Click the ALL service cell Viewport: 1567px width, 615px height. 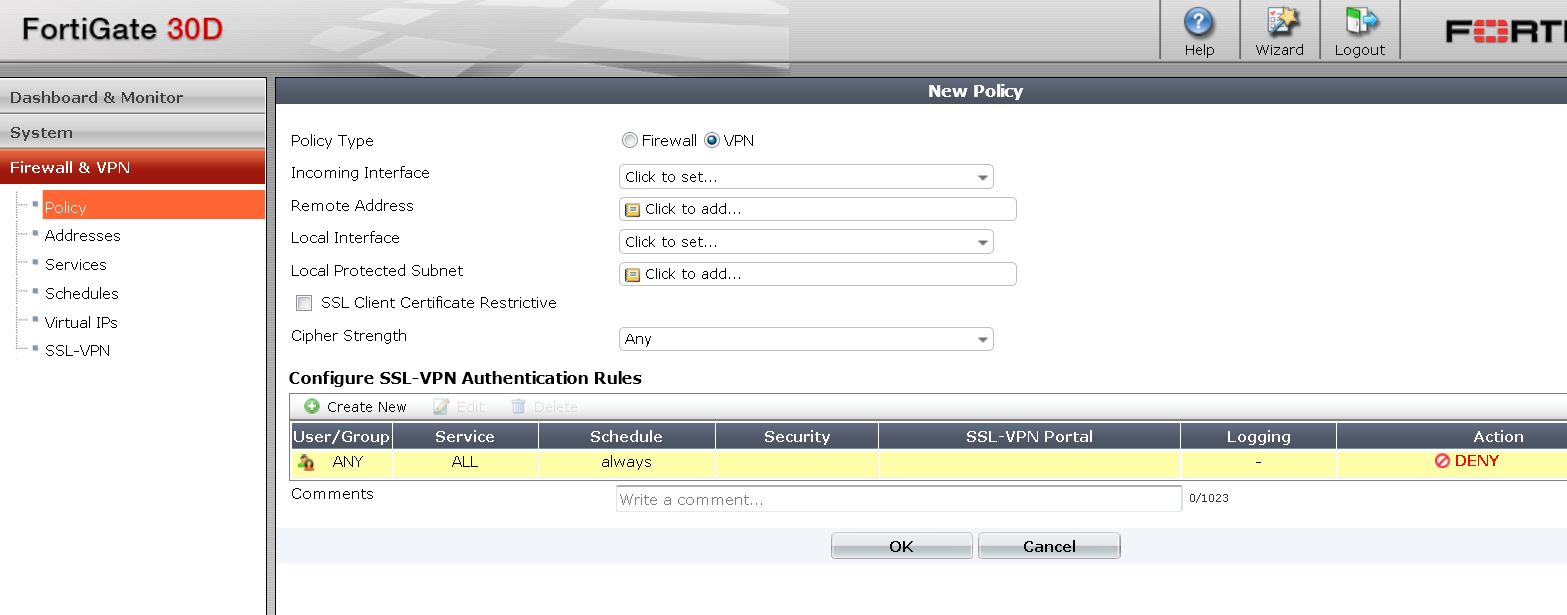click(465, 462)
